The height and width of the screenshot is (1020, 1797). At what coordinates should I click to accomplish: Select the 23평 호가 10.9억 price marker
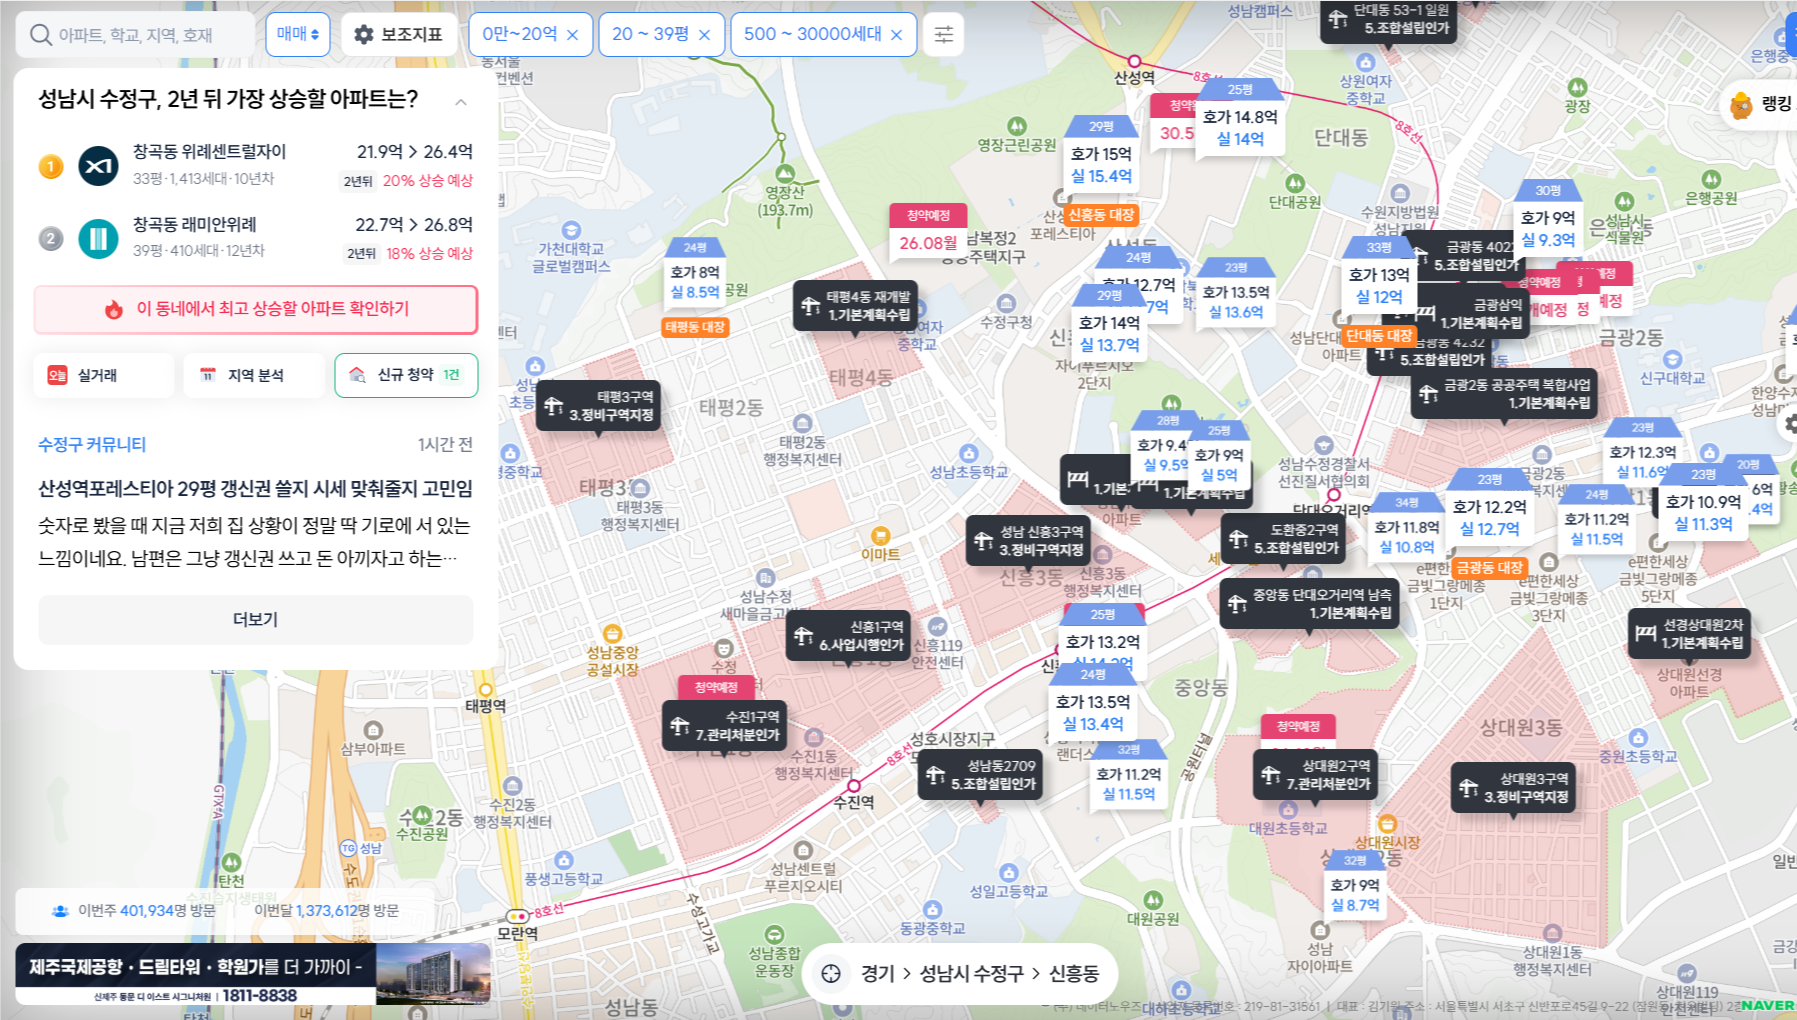click(x=1703, y=504)
